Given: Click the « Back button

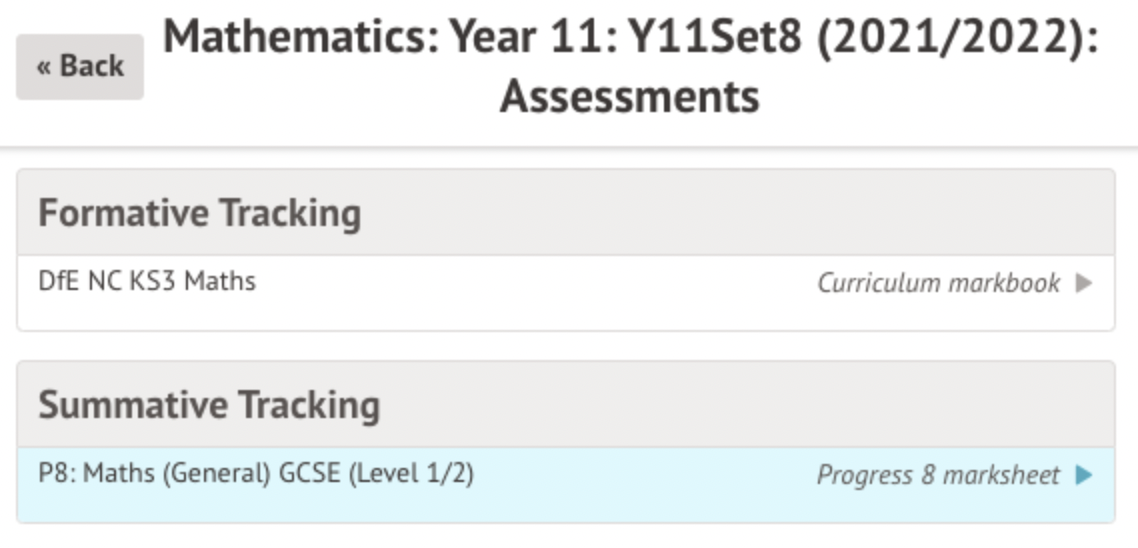Looking at the screenshot, I should point(80,67).
